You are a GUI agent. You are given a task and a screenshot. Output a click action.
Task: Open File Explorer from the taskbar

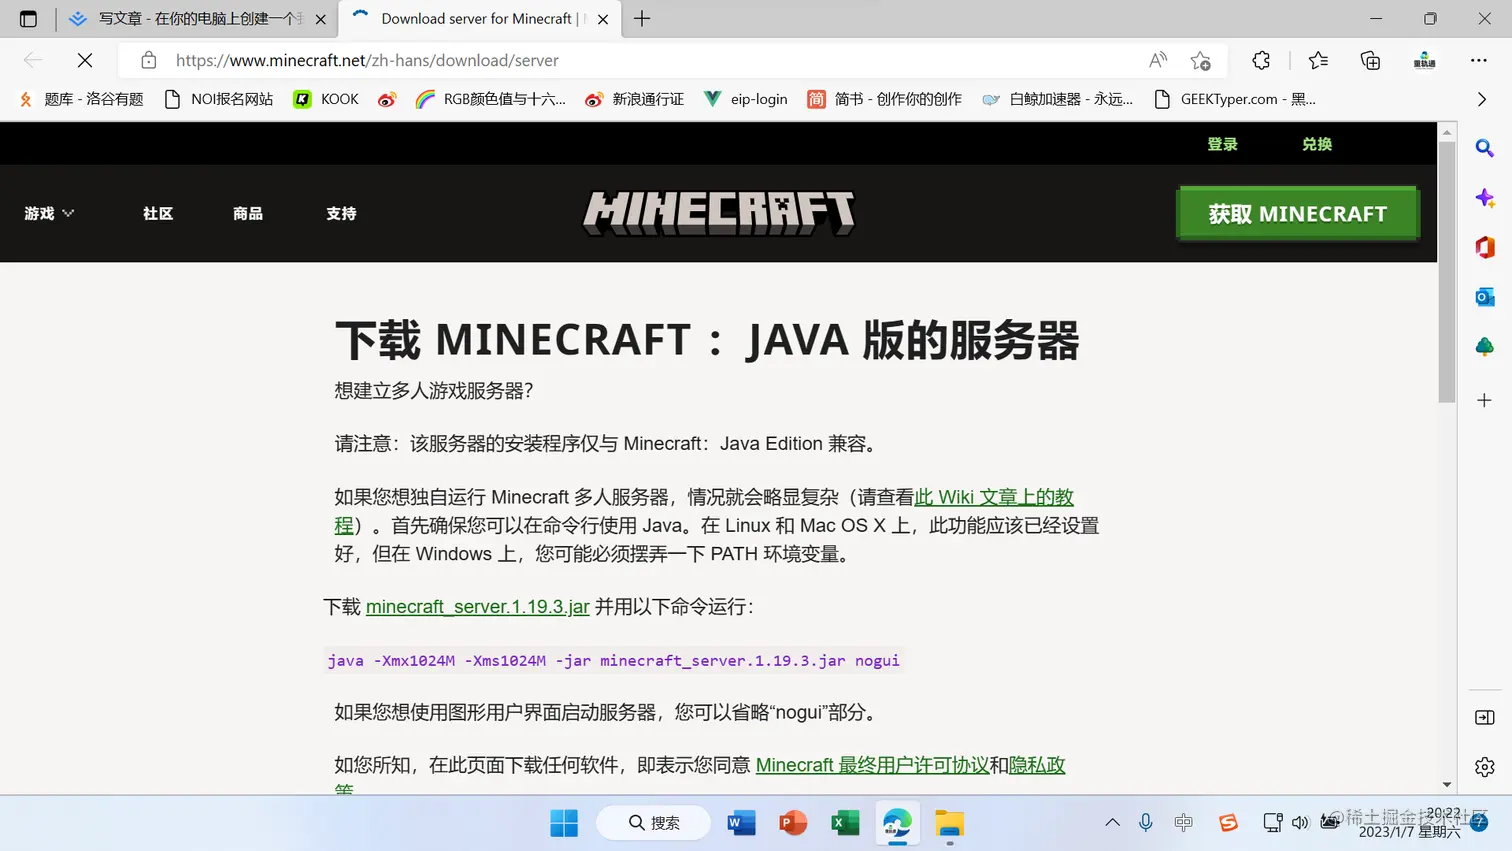tap(949, 823)
